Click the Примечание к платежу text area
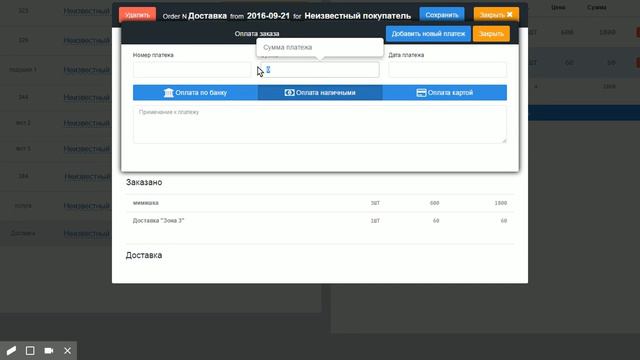This screenshot has height=360, width=640. point(320,124)
